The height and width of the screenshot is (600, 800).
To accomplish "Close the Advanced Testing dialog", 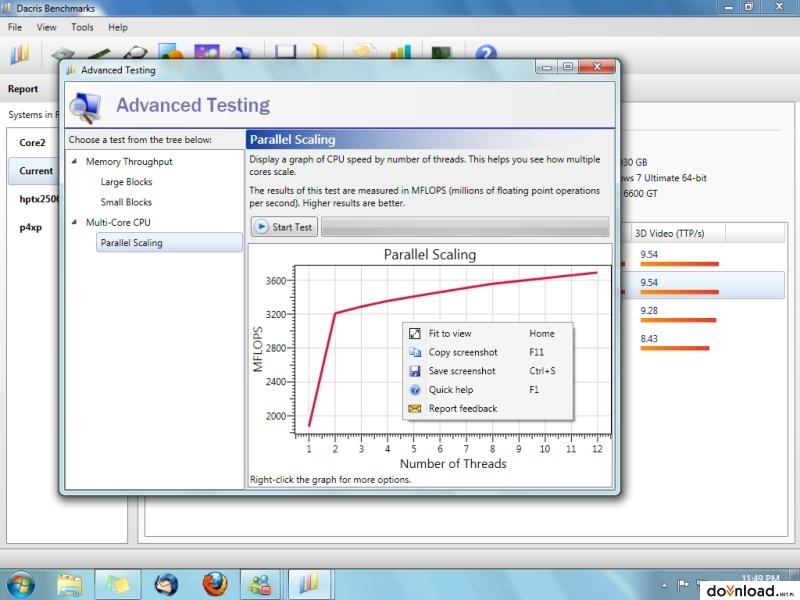I will pos(597,67).
